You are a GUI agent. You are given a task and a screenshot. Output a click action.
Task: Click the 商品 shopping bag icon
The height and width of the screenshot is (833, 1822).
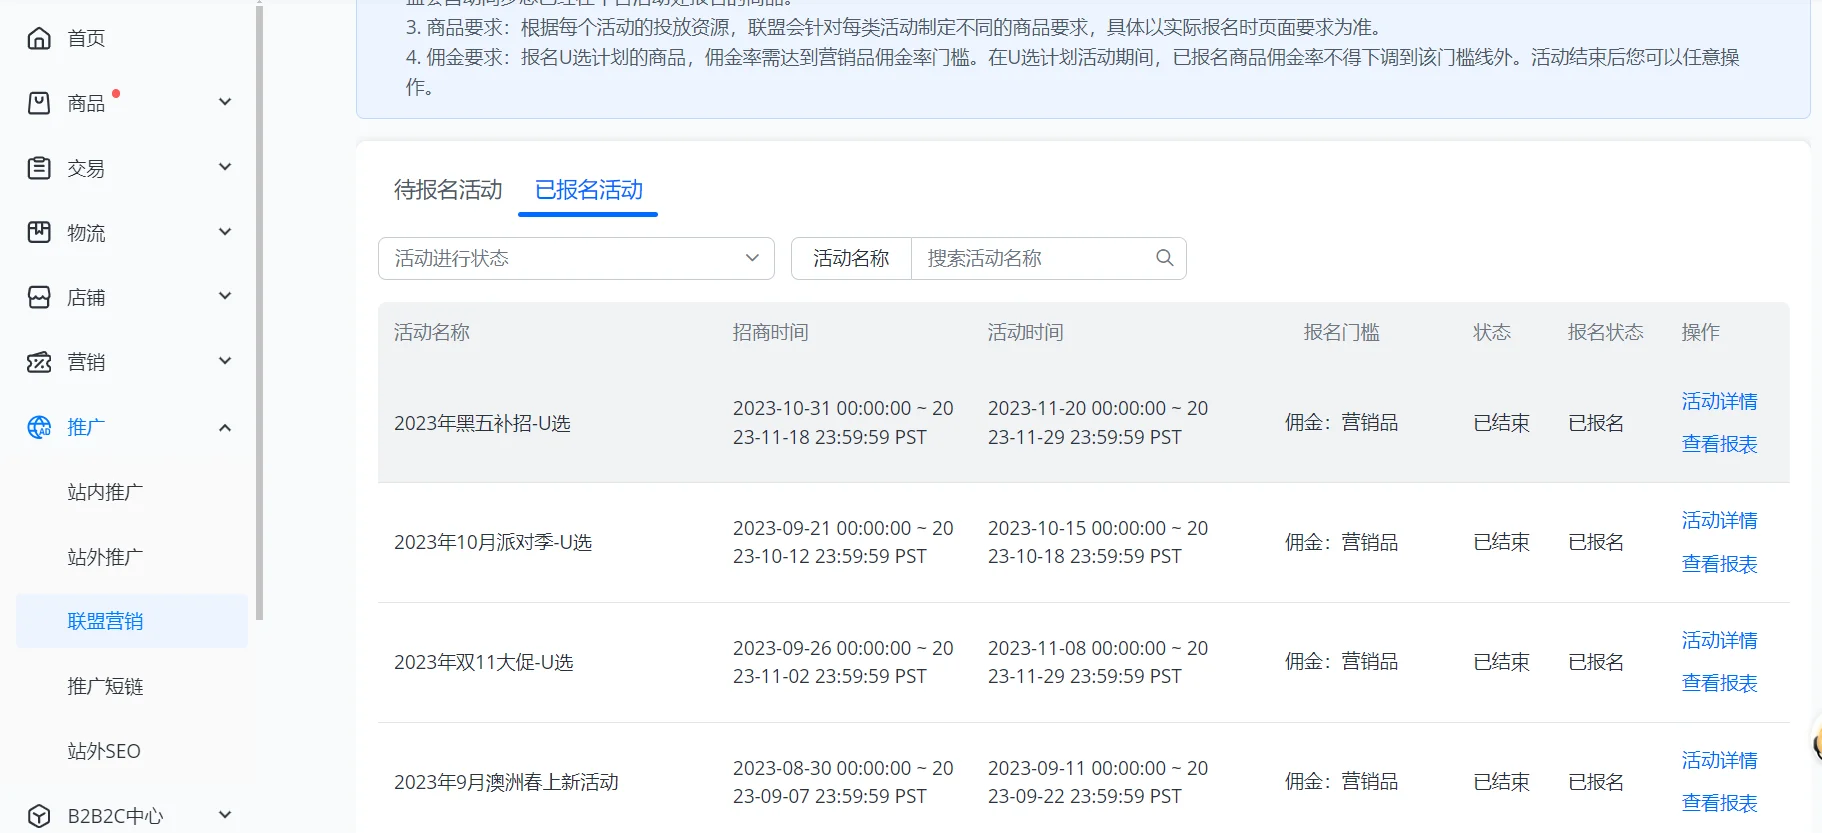[39, 103]
